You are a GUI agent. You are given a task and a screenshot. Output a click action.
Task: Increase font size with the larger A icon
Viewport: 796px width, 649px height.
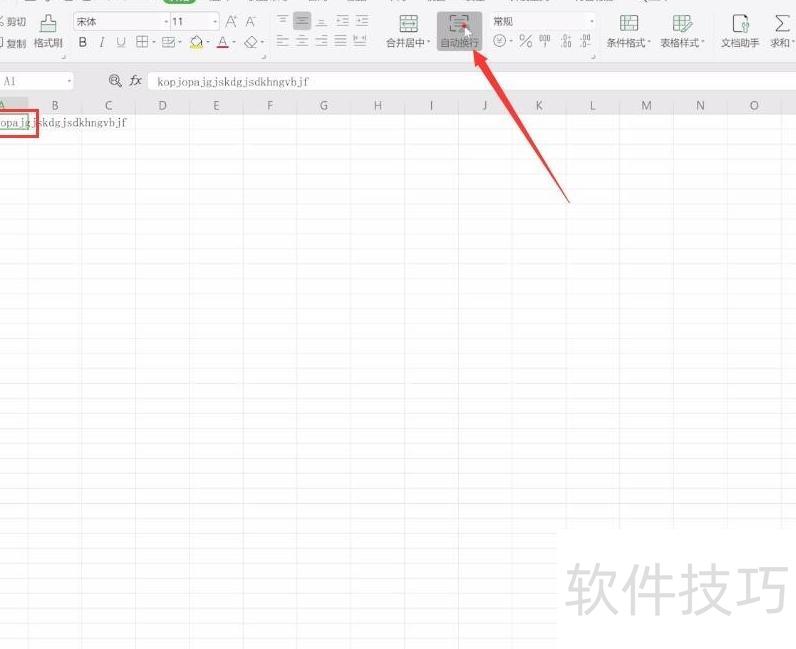click(231, 22)
